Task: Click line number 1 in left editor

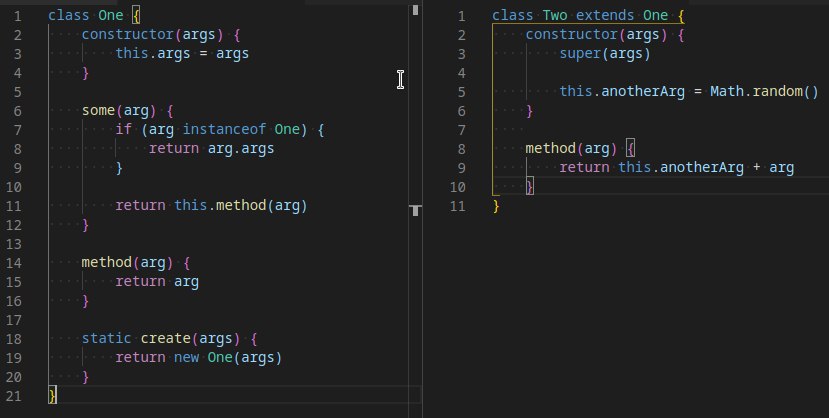Action: coord(17,16)
